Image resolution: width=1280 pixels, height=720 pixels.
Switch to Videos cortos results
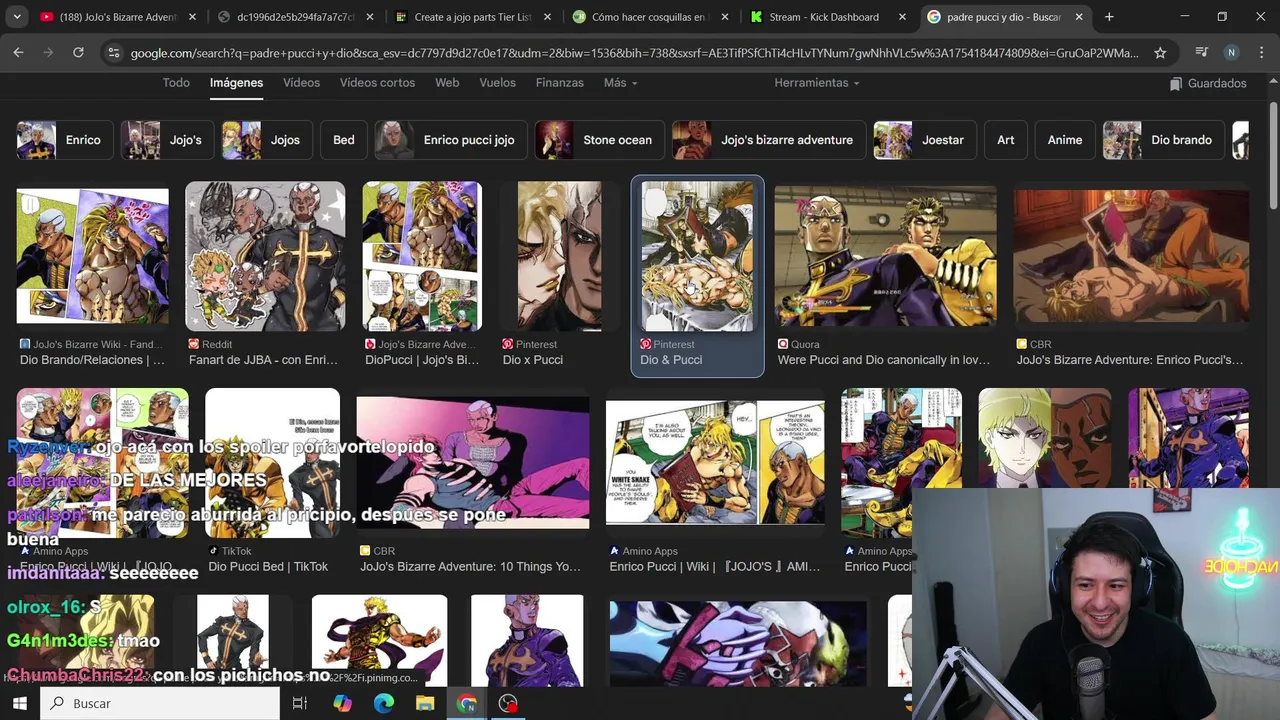(x=377, y=83)
